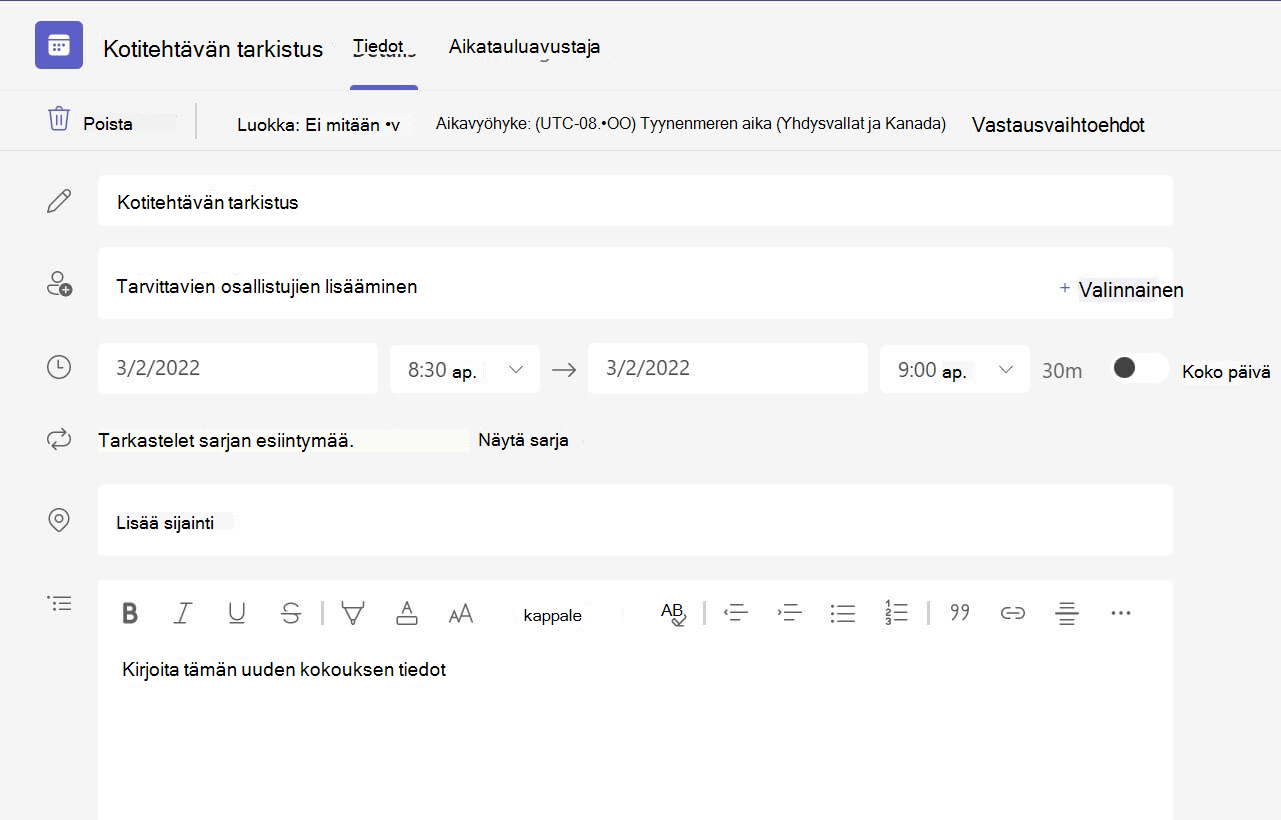Decrease the paragraph indent
Screen dimensions: 1281x820
pyautogui.click(x=736, y=613)
